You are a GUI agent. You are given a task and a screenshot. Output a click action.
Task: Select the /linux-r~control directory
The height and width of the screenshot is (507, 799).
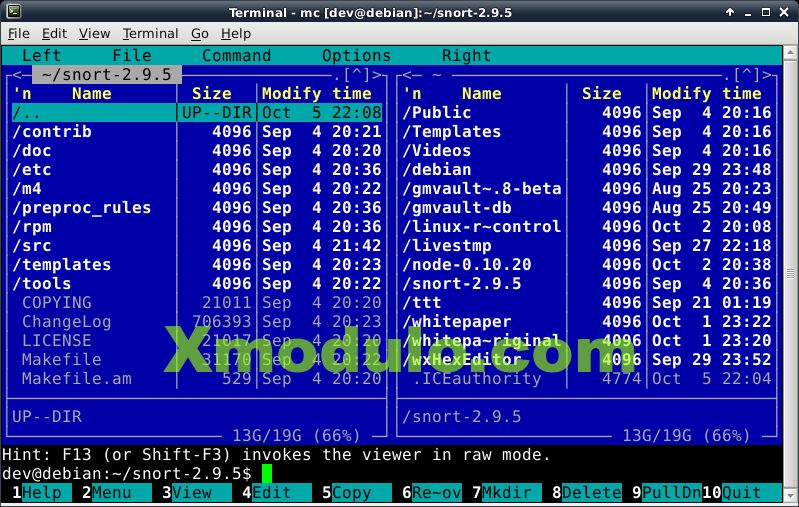(587, 226)
